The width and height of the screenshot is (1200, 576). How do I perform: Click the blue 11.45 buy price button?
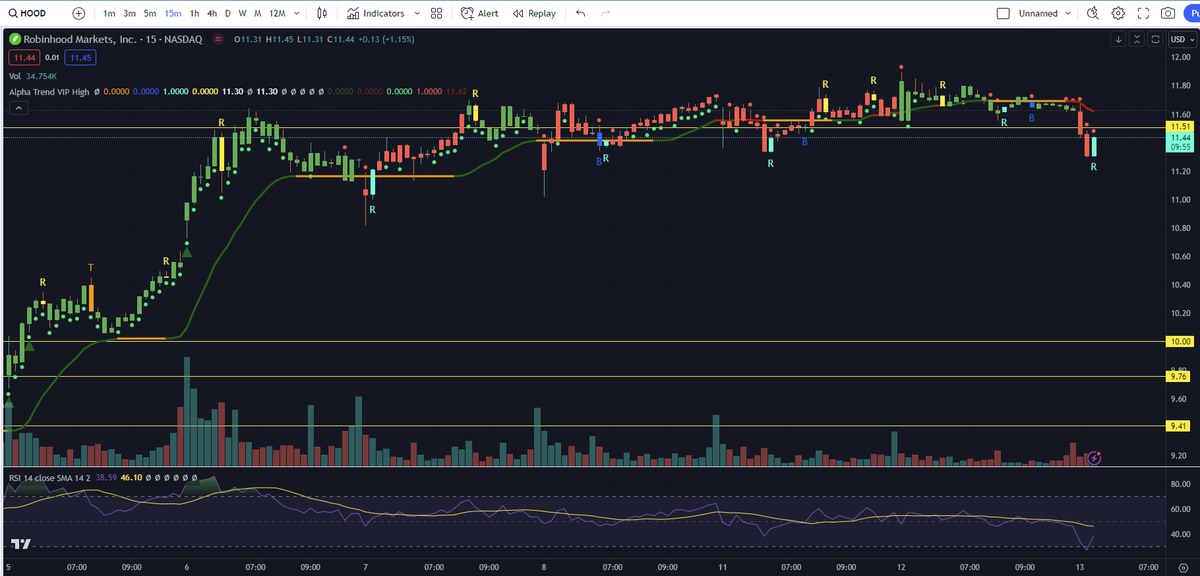pyautogui.click(x=81, y=58)
